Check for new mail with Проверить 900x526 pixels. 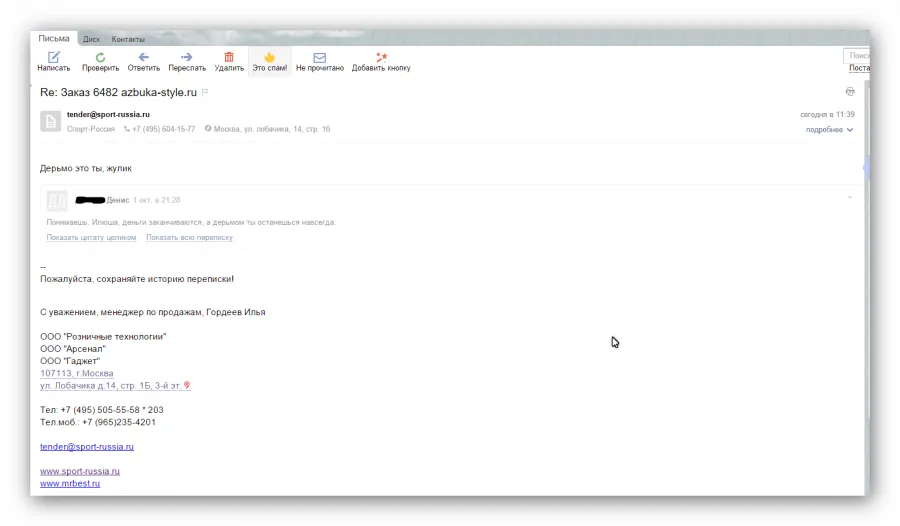point(100,61)
